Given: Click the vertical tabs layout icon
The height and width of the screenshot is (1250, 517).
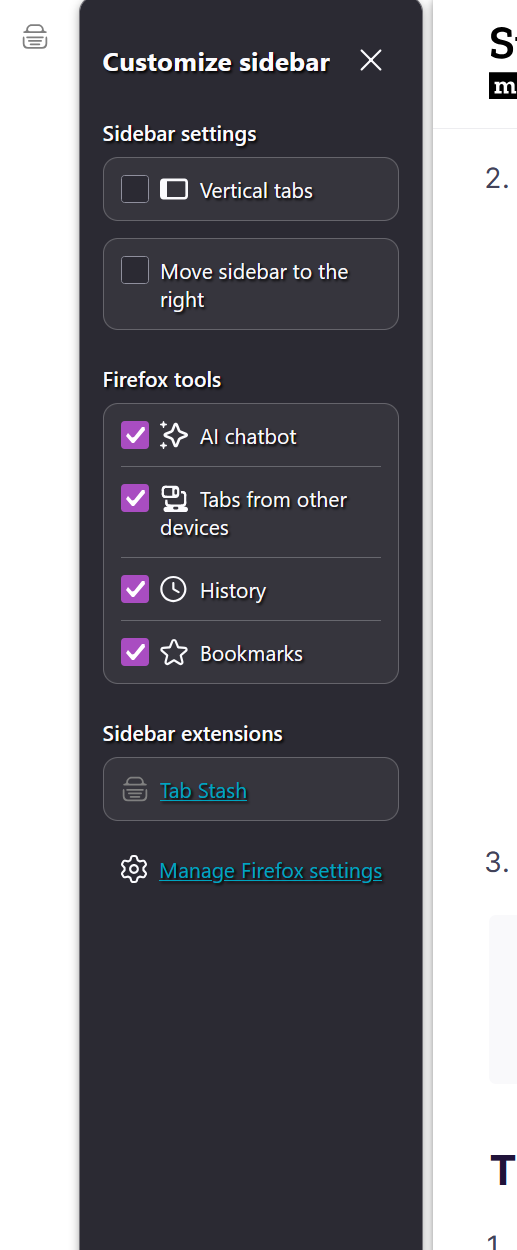Looking at the screenshot, I should pos(174,189).
